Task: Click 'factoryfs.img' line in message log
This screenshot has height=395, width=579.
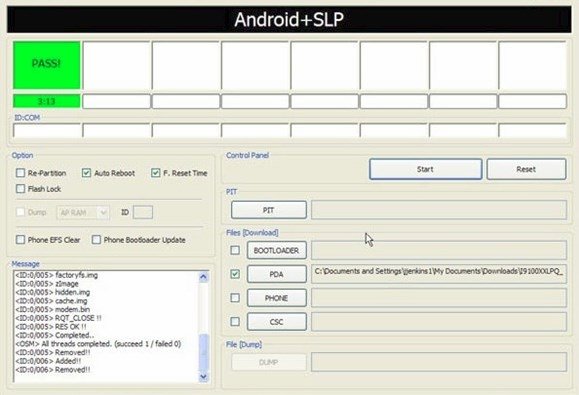Action: (x=56, y=275)
